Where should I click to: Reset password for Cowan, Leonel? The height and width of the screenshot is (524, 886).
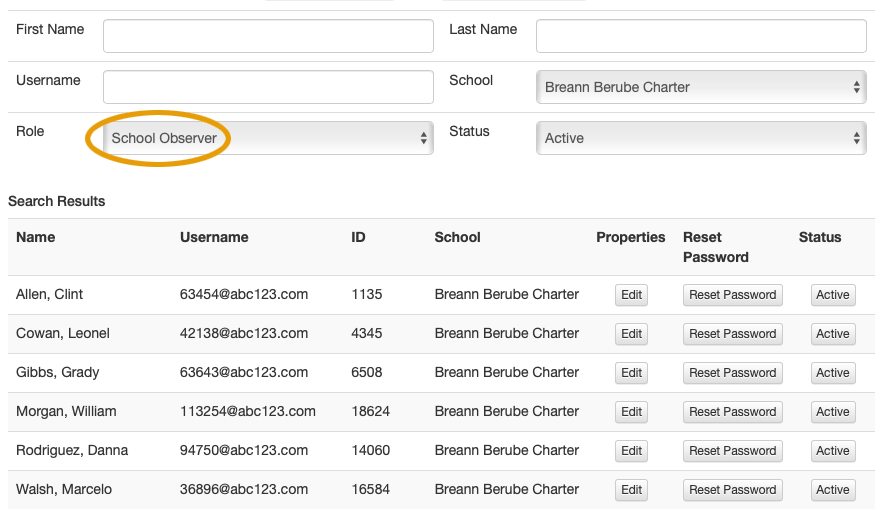pyautogui.click(x=733, y=334)
